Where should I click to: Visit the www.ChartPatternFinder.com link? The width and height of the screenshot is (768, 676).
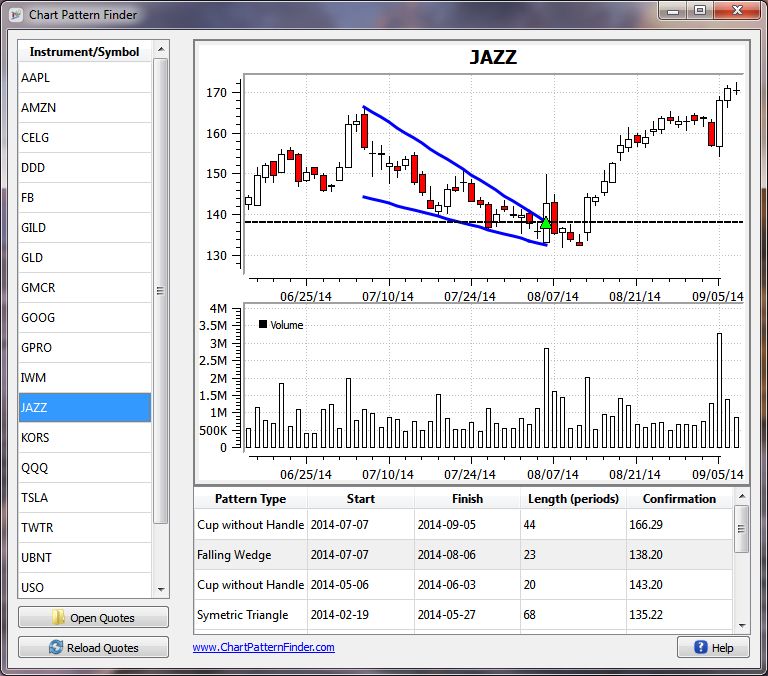[264, 647]
